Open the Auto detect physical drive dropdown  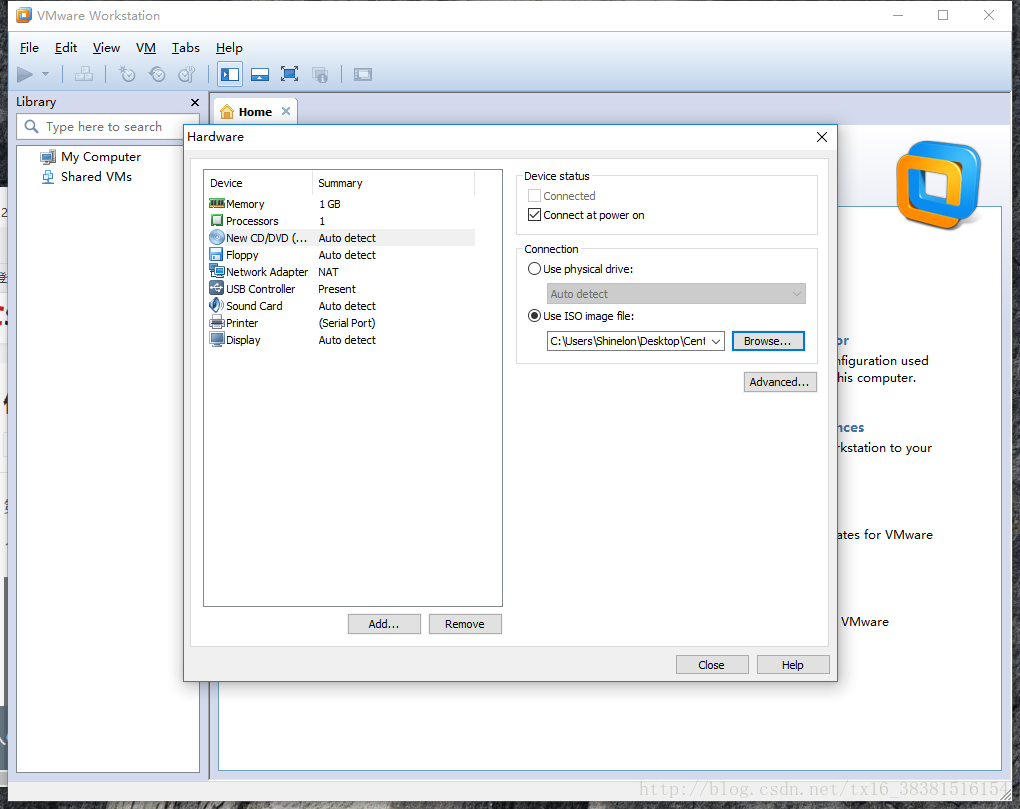click(676, 293)
